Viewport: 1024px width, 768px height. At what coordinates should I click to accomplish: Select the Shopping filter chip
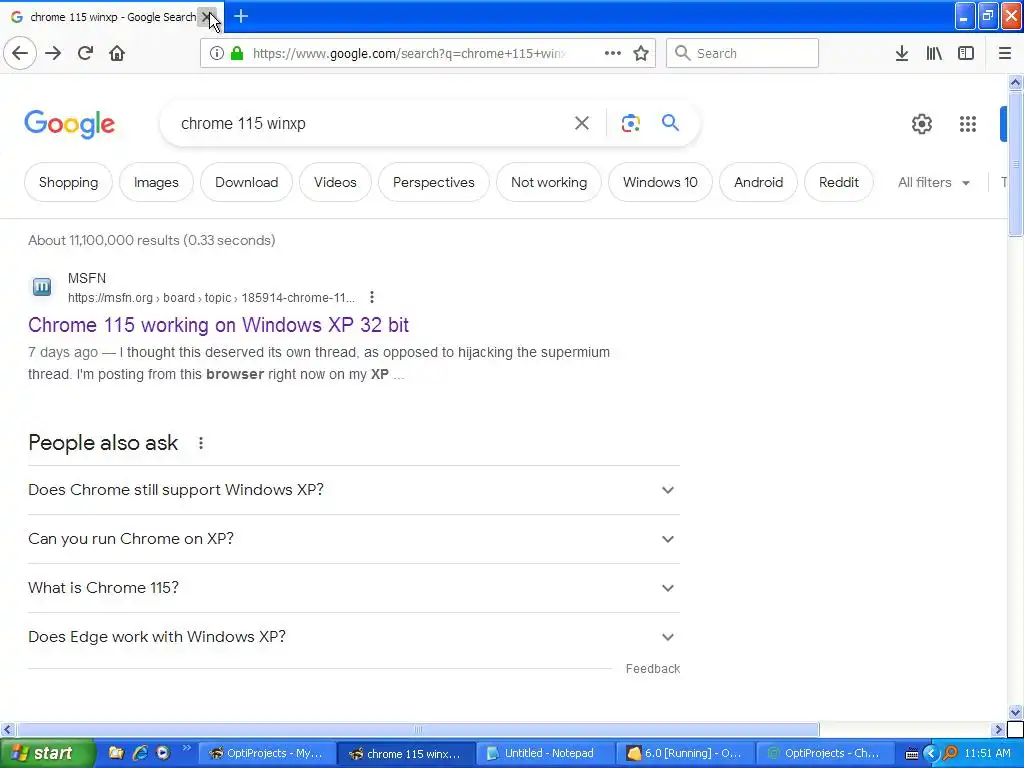[x=69, y=182]
